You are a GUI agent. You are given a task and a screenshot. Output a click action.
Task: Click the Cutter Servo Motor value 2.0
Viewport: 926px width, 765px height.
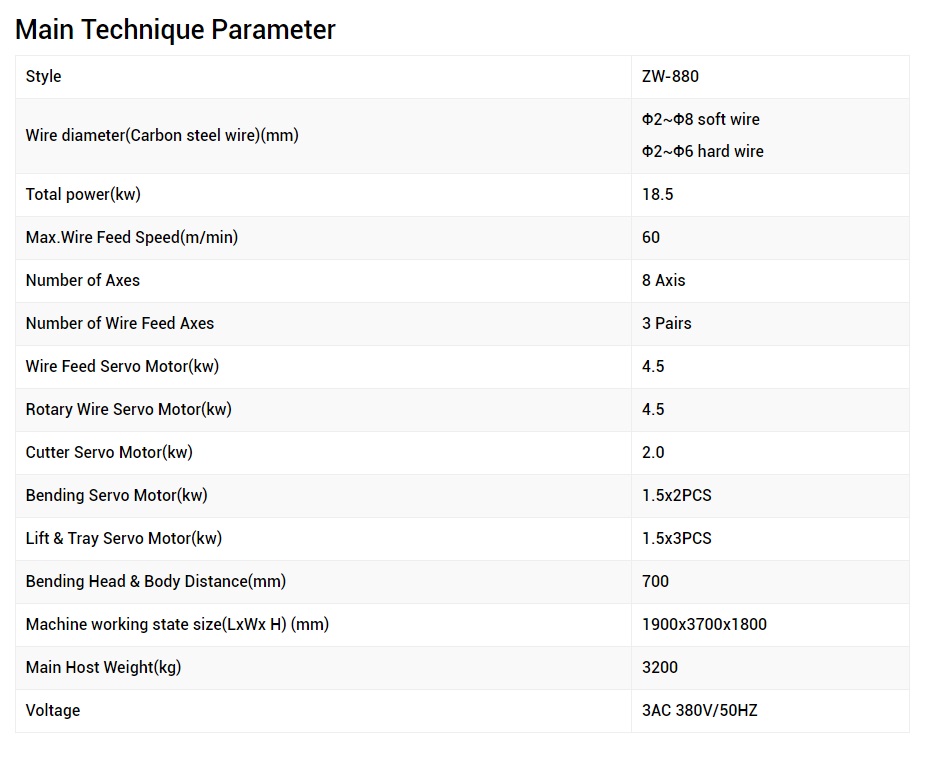[x=653, y=453]
